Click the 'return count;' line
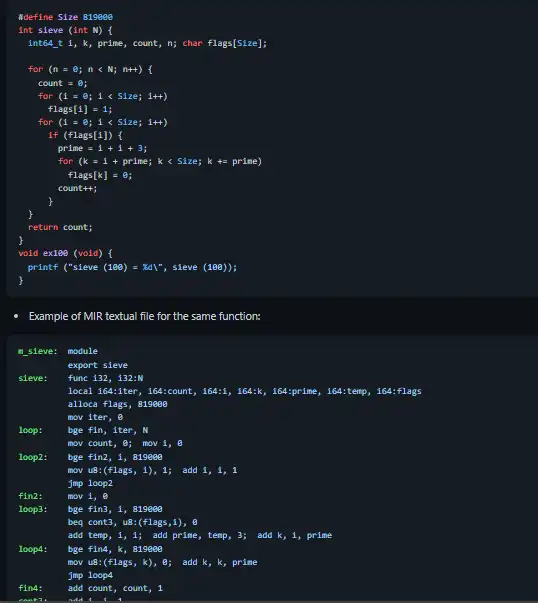 (60, 227)
